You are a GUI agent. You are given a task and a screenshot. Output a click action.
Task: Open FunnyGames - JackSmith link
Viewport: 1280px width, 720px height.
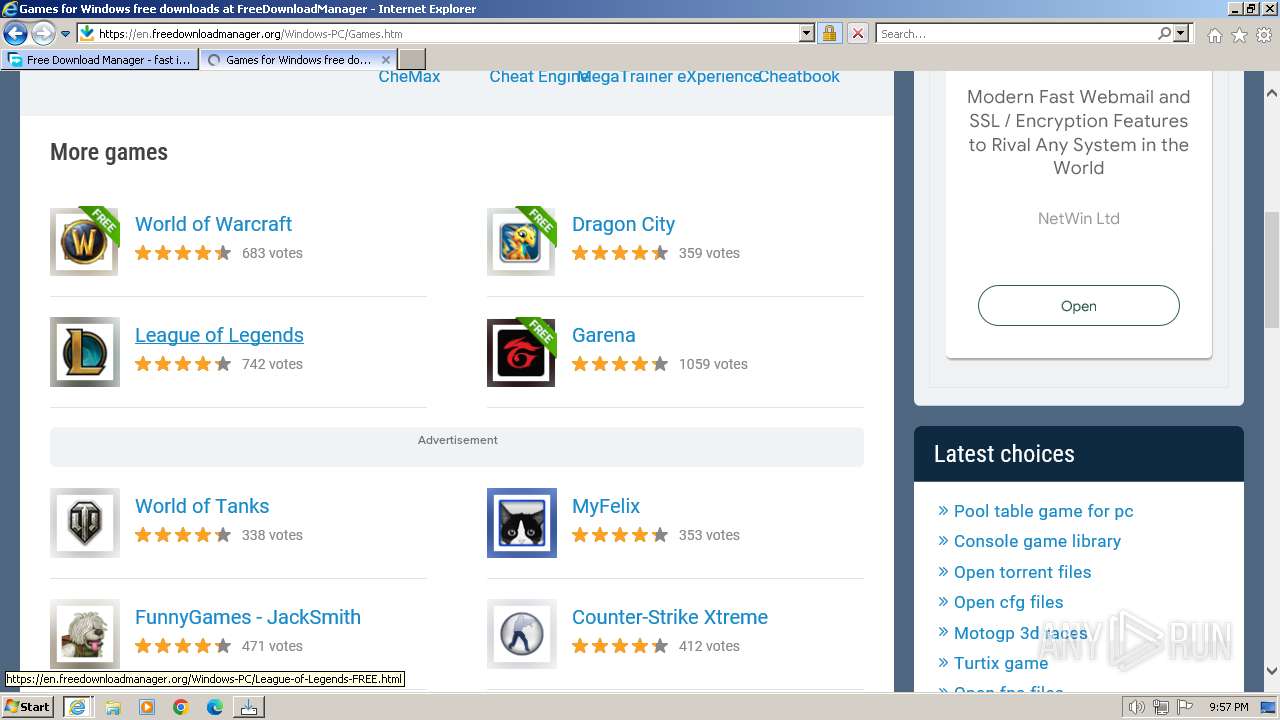[248, 617]
